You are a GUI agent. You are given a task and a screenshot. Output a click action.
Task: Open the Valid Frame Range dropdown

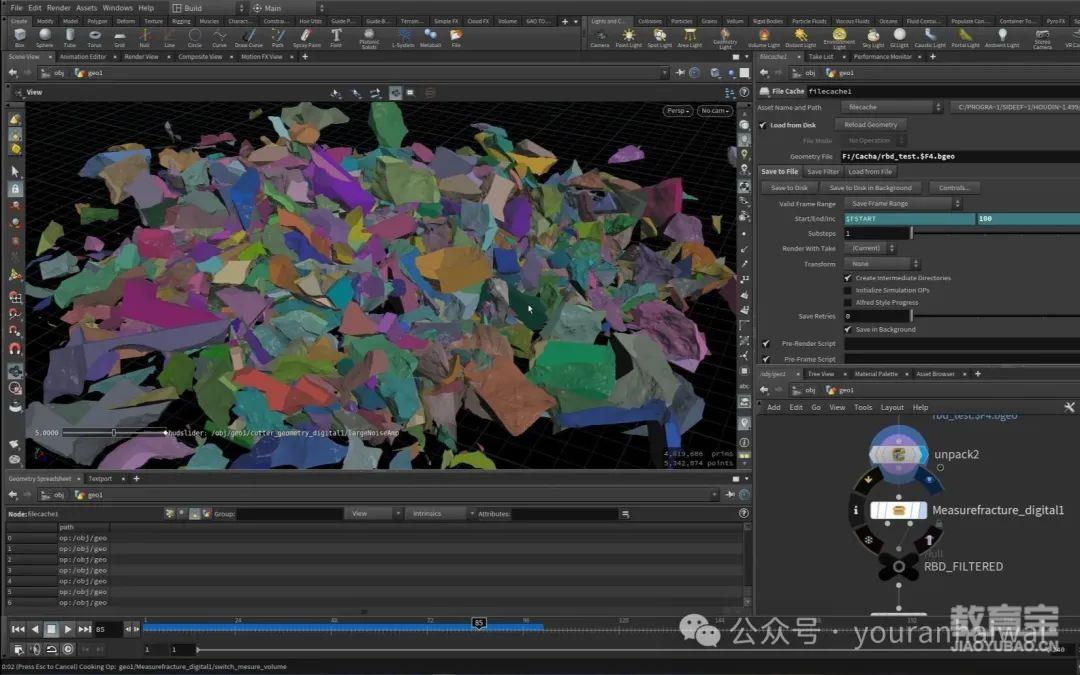point(903,204)
